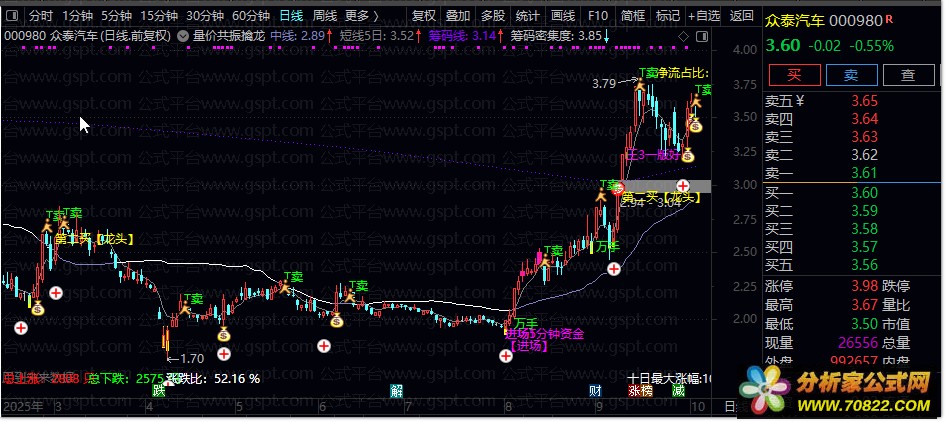This screenshot has height=422, width=947.
Task: Click the 筹码密集度: 3.85 value
Action: click(x=560, y=36)
